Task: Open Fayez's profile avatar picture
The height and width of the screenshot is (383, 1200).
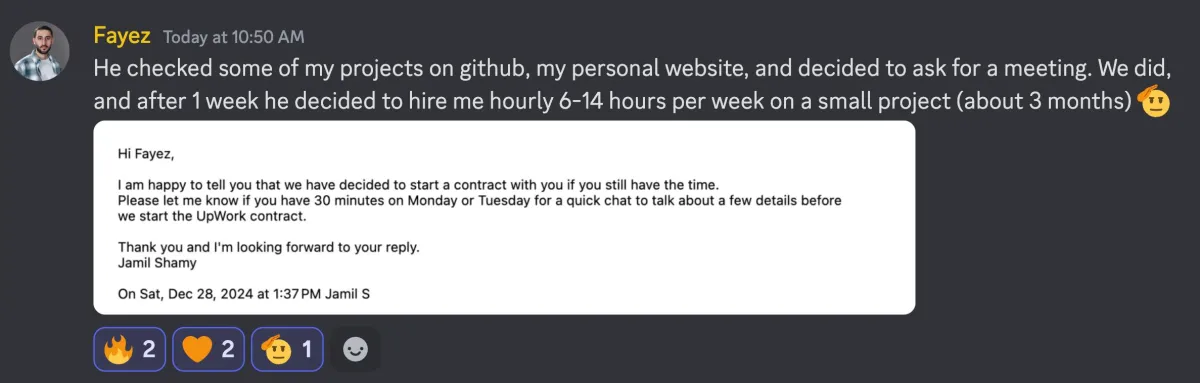Action: [x=41, y=51]
